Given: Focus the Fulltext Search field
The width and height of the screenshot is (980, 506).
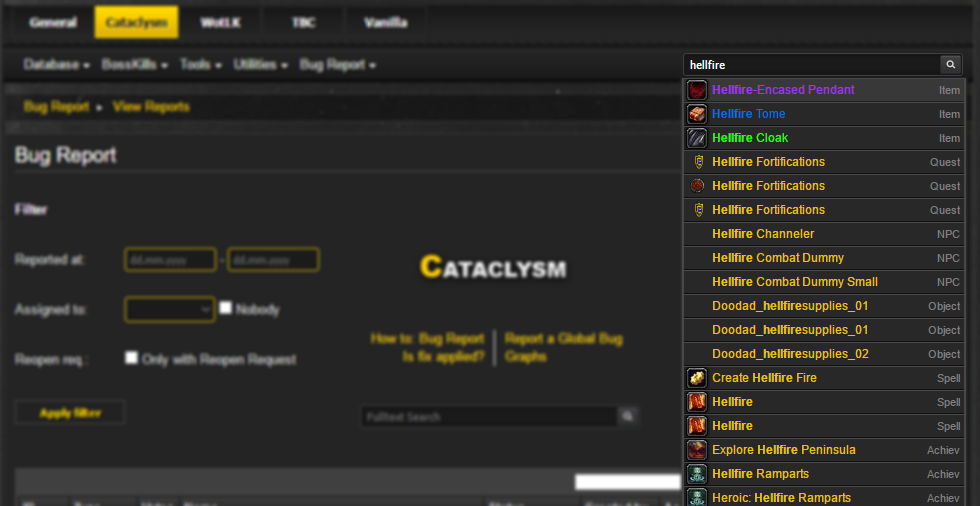Looking at the screenshot, I should click(x=489, y=416).
